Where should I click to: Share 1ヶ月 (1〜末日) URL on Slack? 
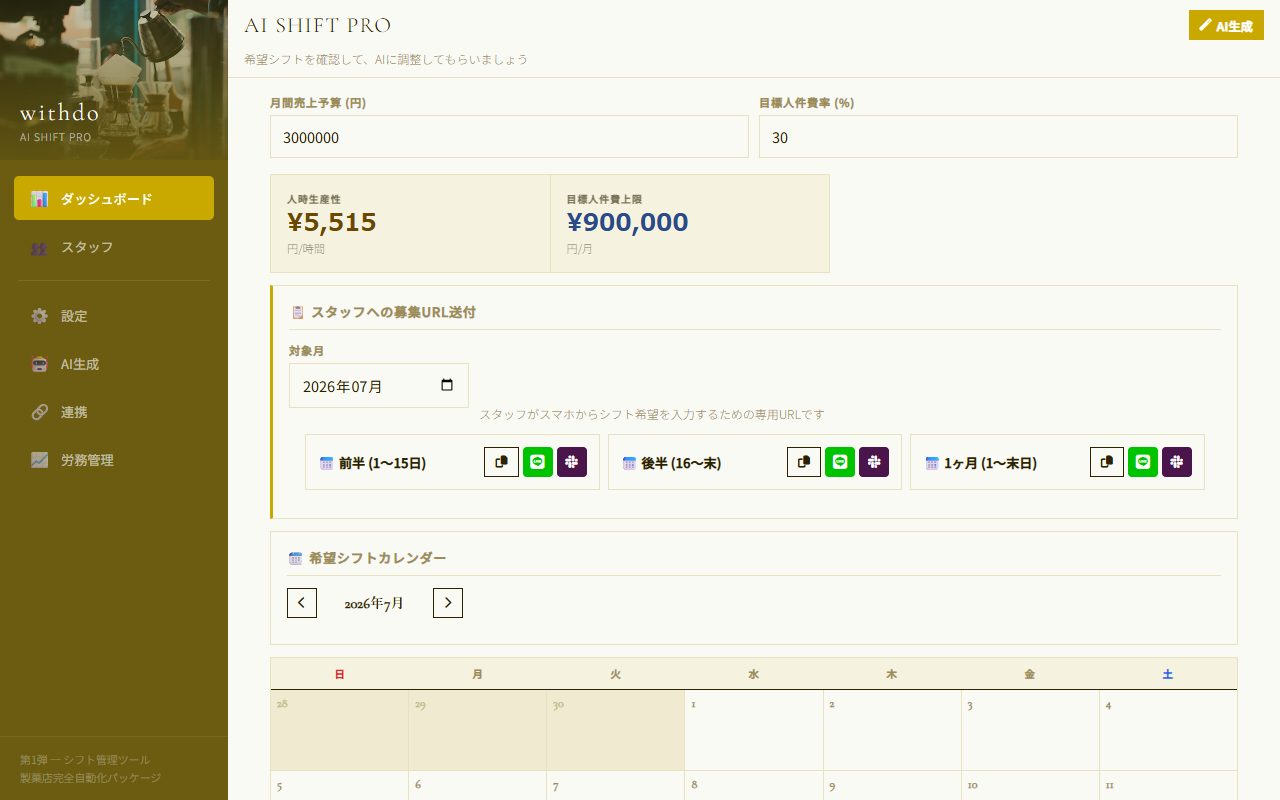1177,462
